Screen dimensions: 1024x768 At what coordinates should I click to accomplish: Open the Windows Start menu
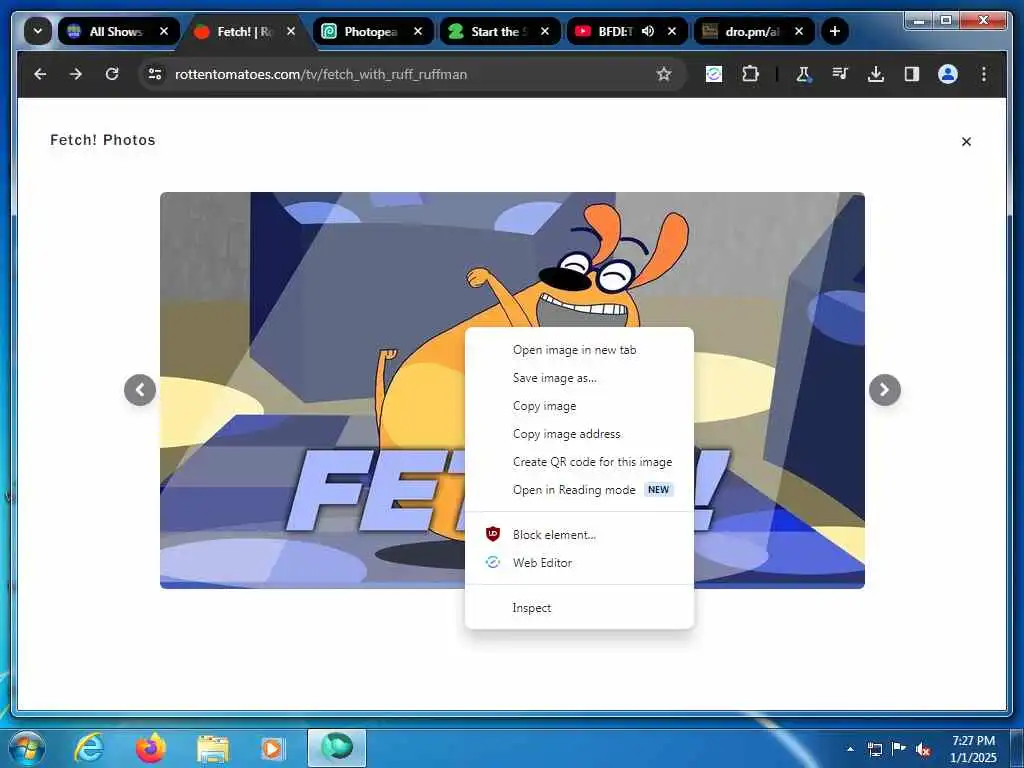[x=26, y=748]
